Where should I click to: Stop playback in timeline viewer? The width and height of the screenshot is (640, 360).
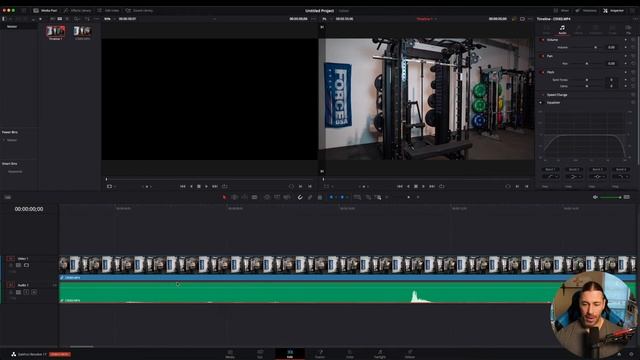click(x=416, y=187)
